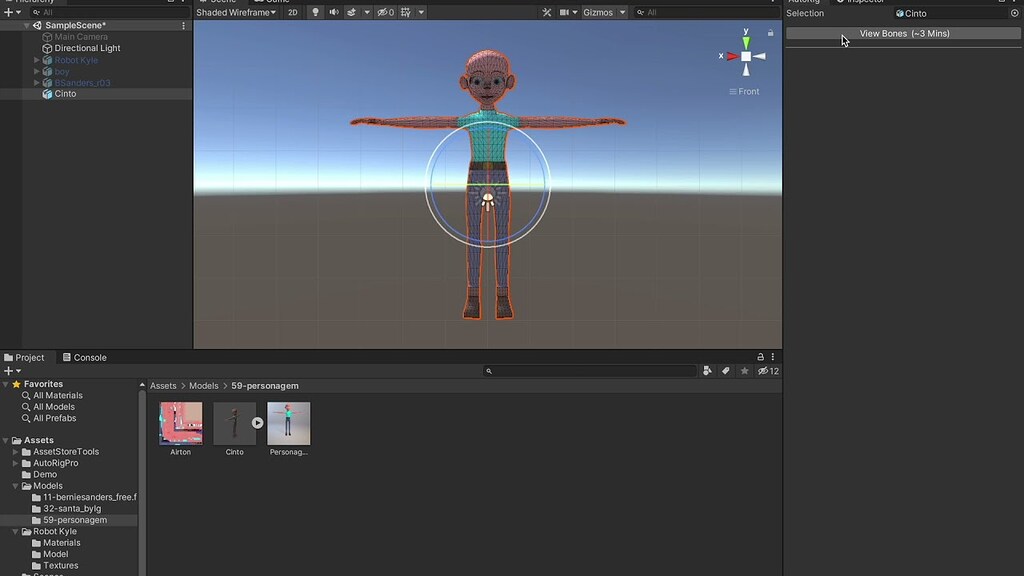This screenshot has height=576, width=1024.
Task: Open the Gizmos dropdown
Action: [601, 12]
